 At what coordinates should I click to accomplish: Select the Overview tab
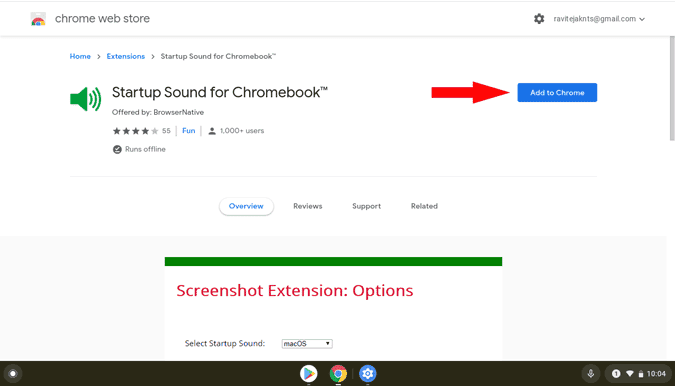[246, 206]
